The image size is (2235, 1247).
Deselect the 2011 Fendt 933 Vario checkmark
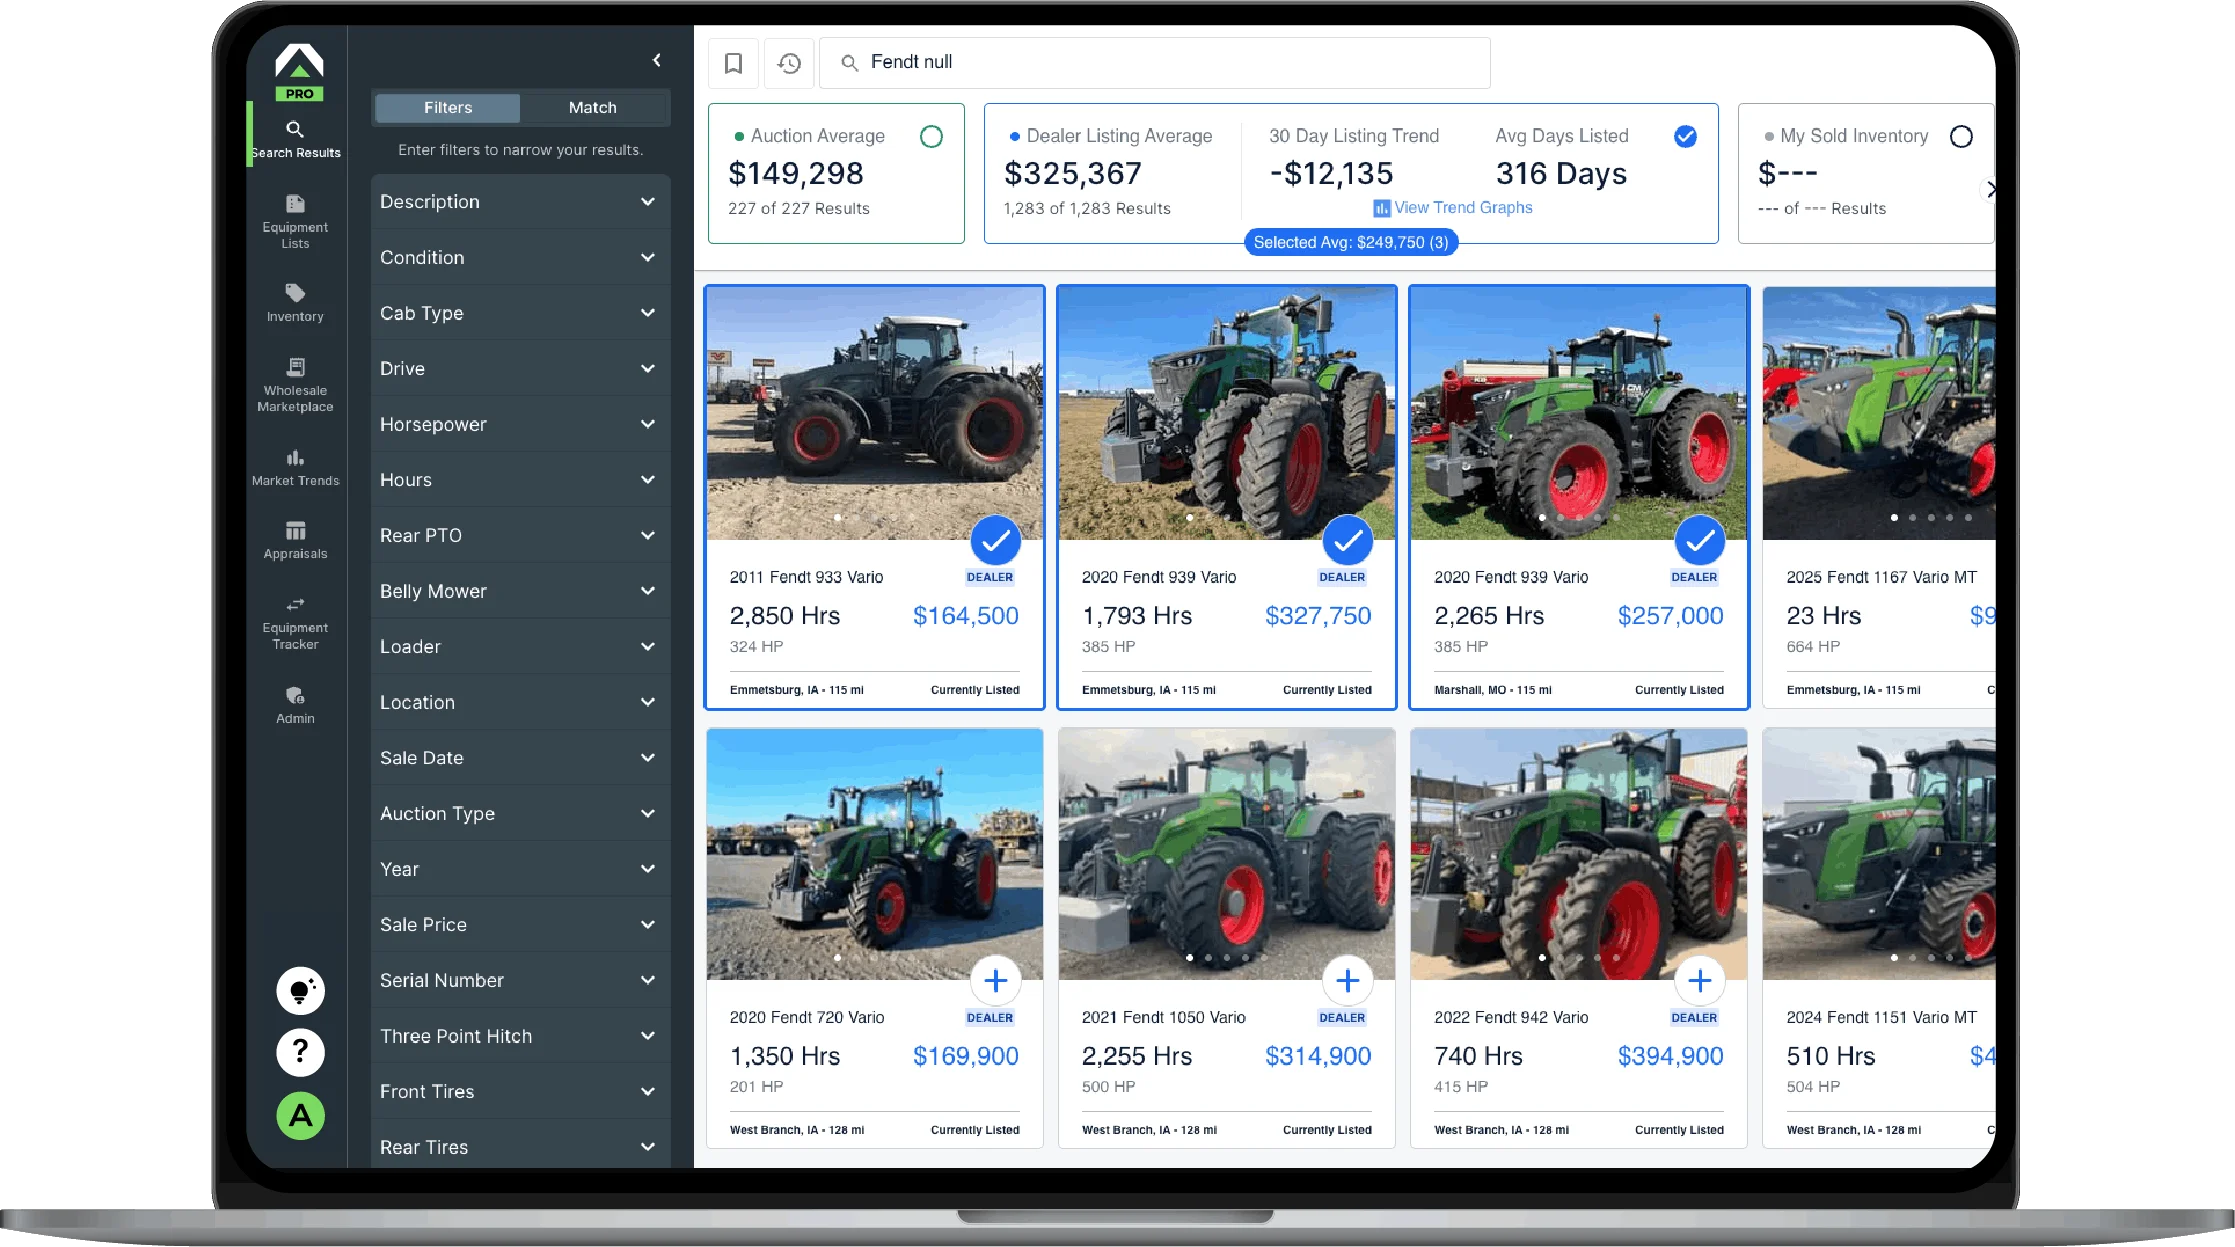click(x=995, y=541)
